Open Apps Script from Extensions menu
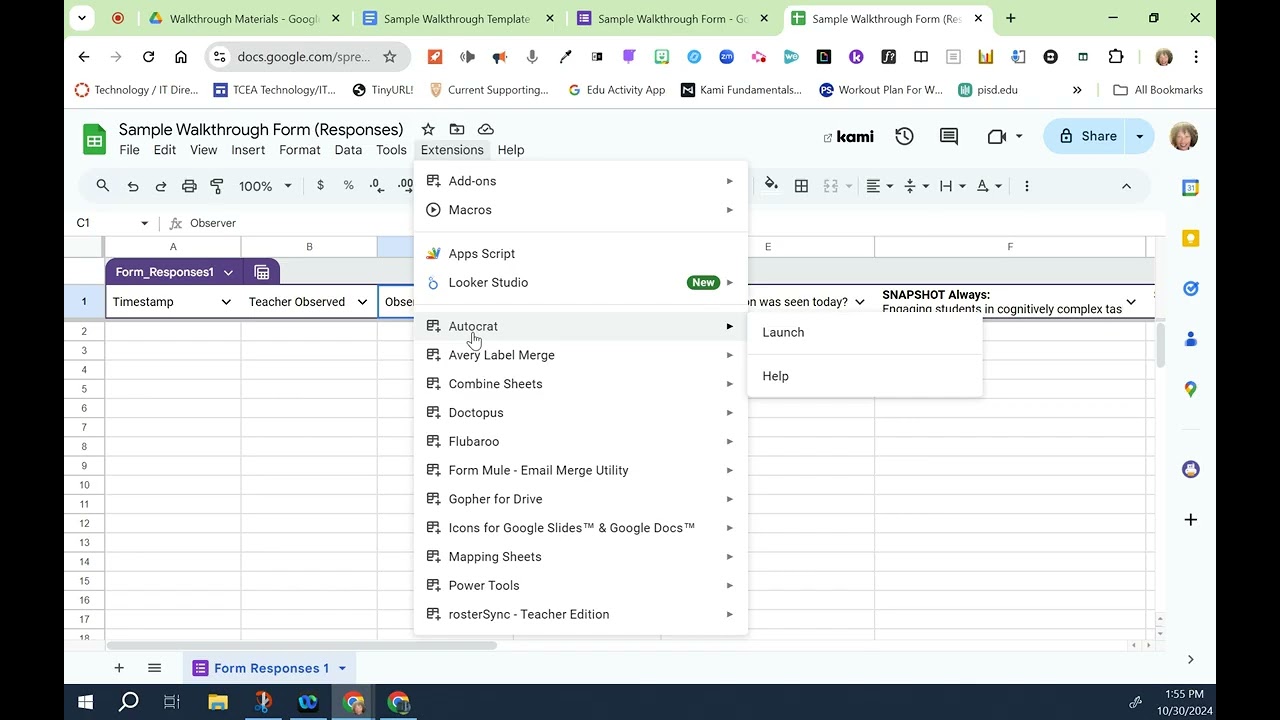Screen dimensions: 1280x720 [x=581, y=254]
